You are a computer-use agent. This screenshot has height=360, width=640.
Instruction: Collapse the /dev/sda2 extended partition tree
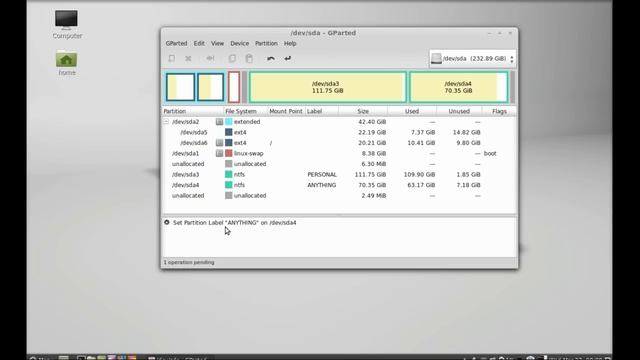coord(166,122)
